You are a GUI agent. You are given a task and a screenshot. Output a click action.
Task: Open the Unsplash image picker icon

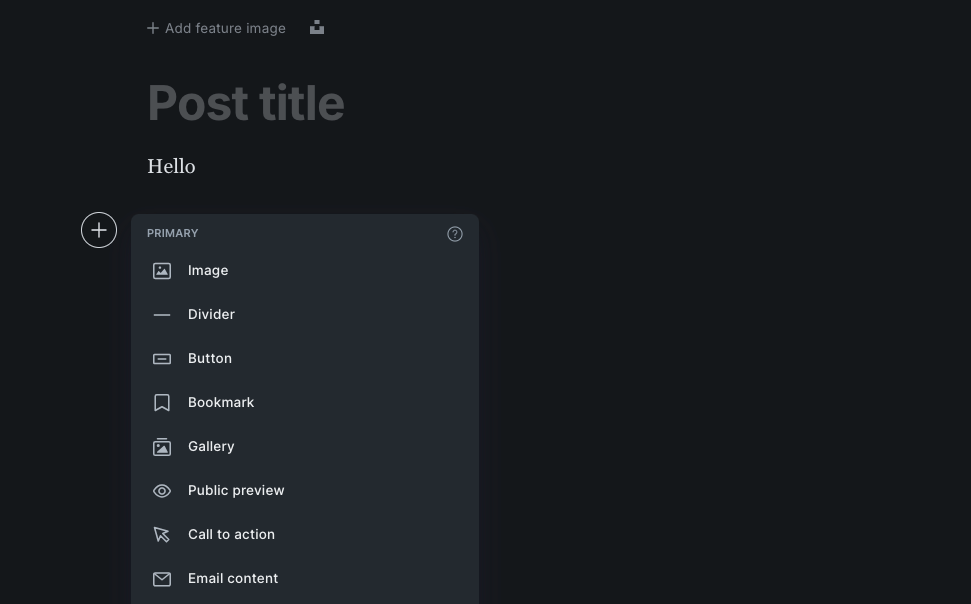[317, 28]
